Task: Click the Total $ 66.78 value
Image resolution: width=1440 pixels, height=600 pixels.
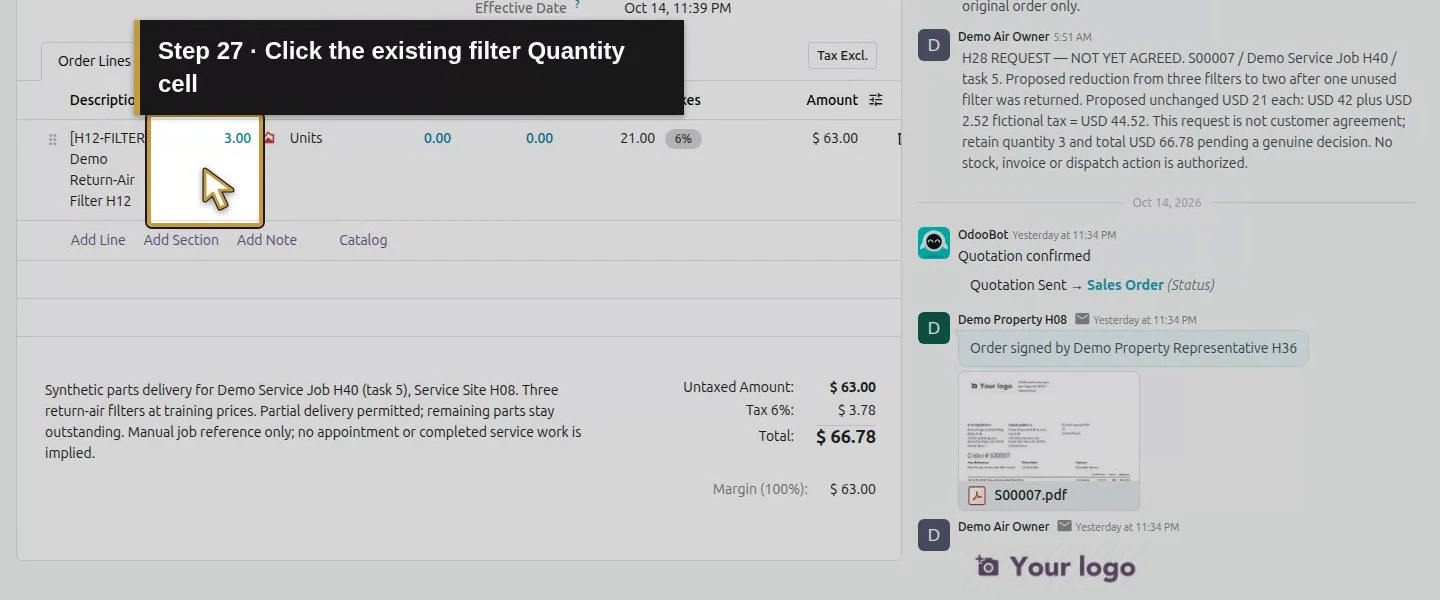Action: pyautogui.click(x=846, y=436)
